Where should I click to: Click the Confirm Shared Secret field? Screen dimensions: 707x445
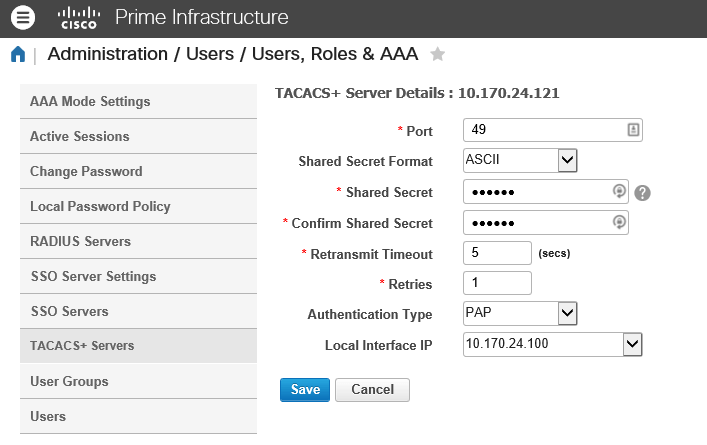[x=546, y=222]
